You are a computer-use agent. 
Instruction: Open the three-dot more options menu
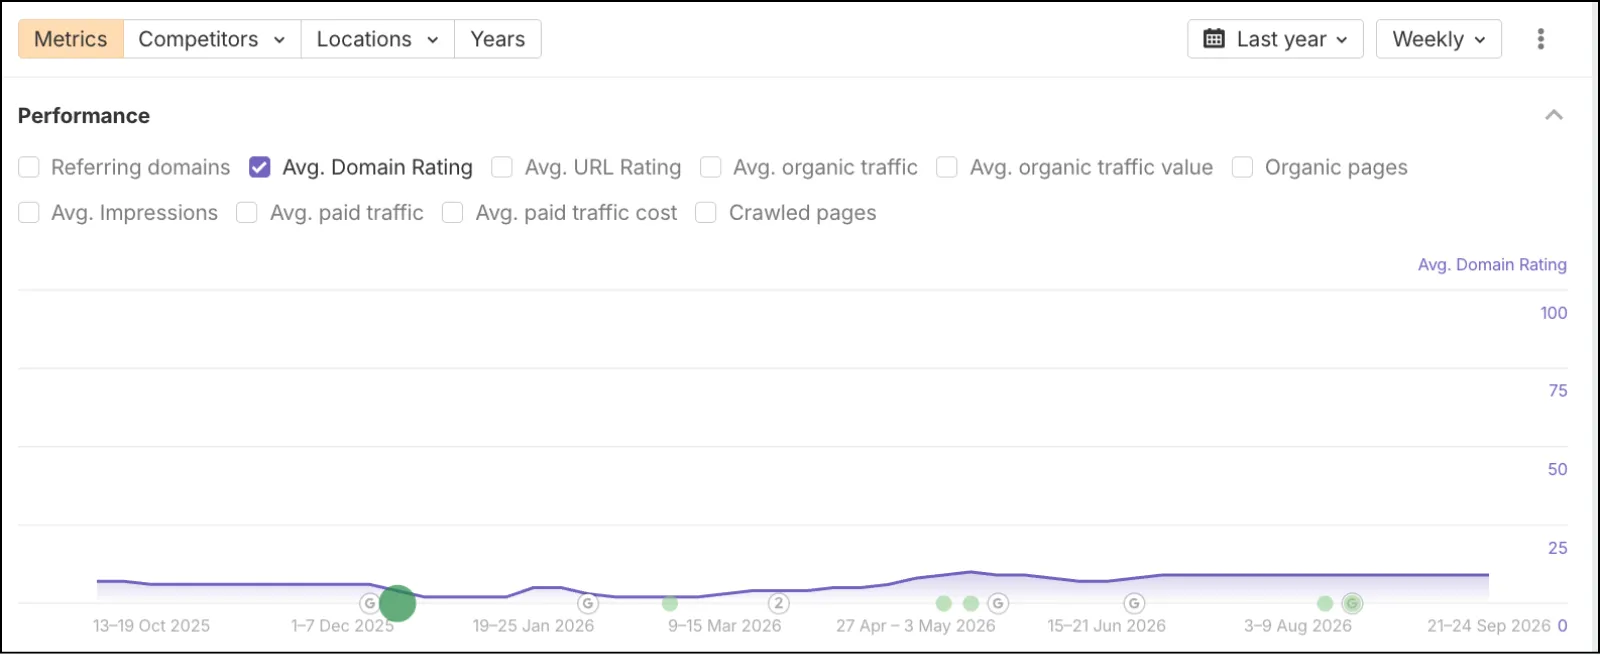pyautogui.click(x=1540, y=39)
